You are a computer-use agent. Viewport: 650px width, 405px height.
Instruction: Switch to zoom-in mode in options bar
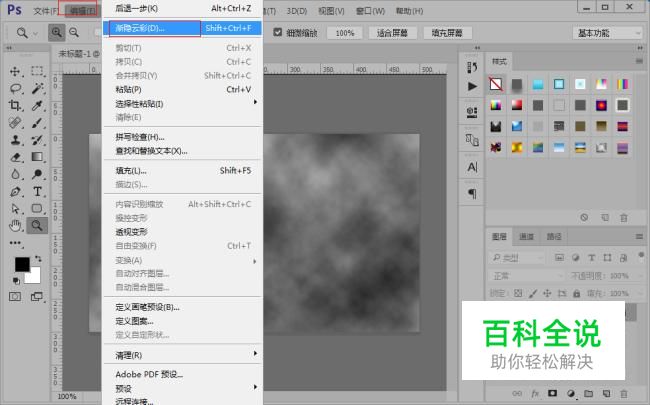pyautogui.click(x=56, y=32)
